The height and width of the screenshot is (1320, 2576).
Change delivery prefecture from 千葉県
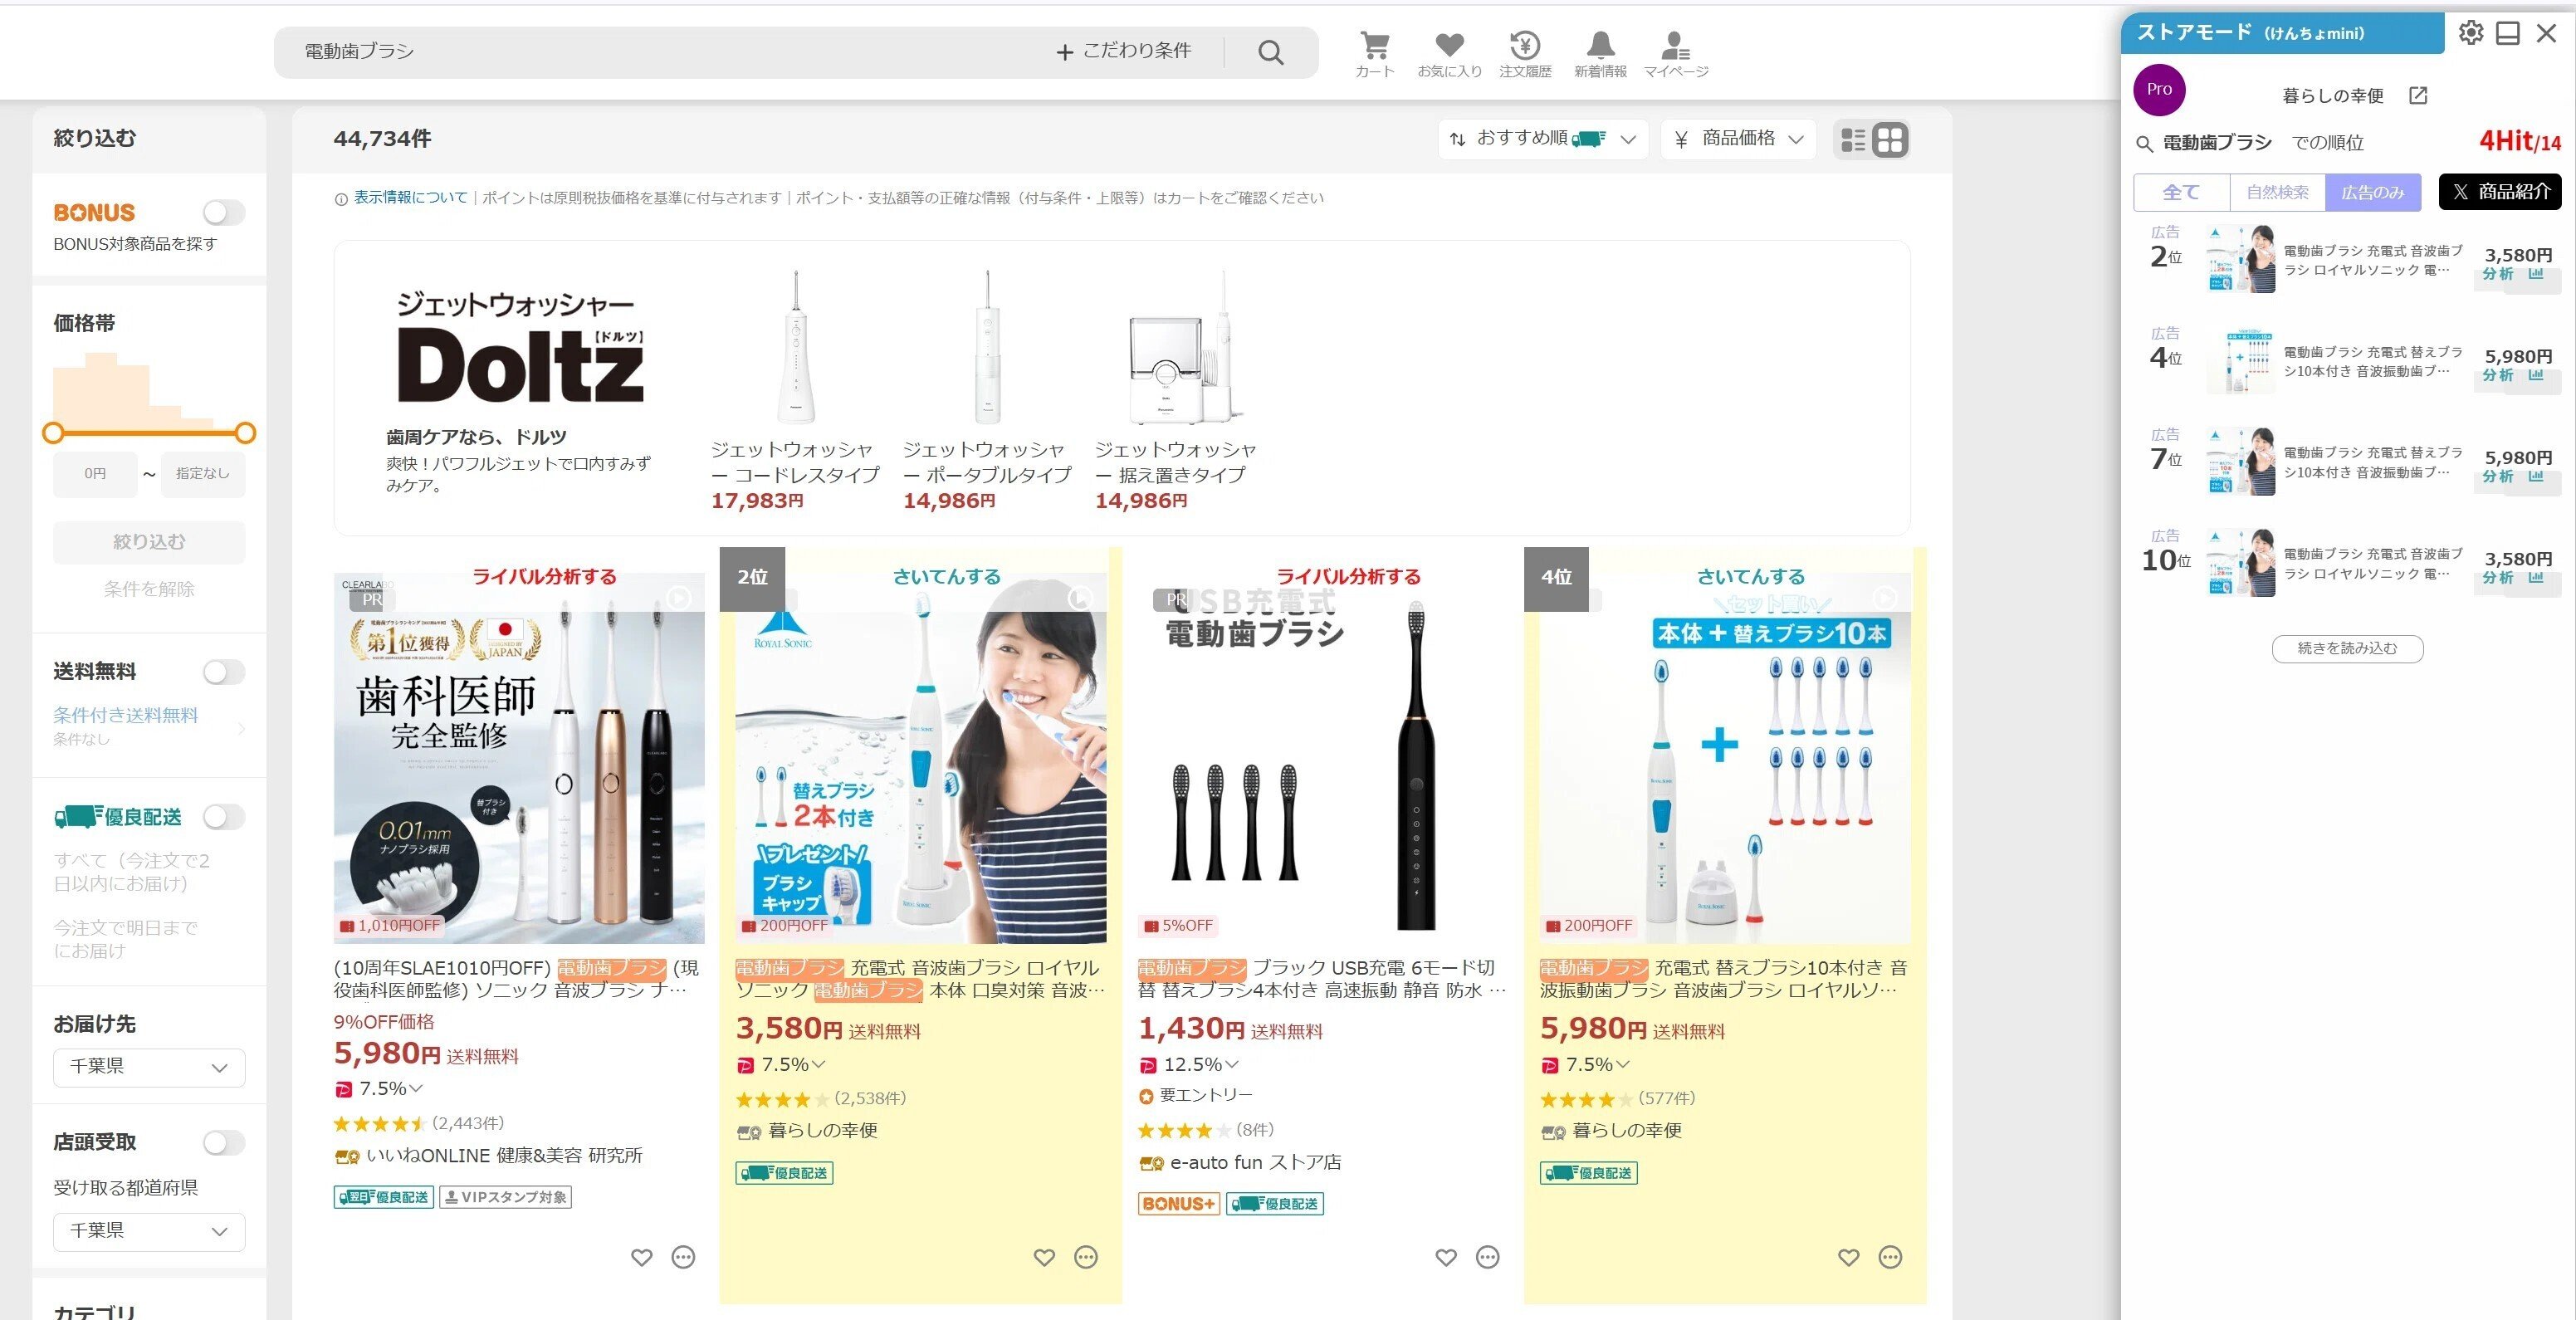148,1067
